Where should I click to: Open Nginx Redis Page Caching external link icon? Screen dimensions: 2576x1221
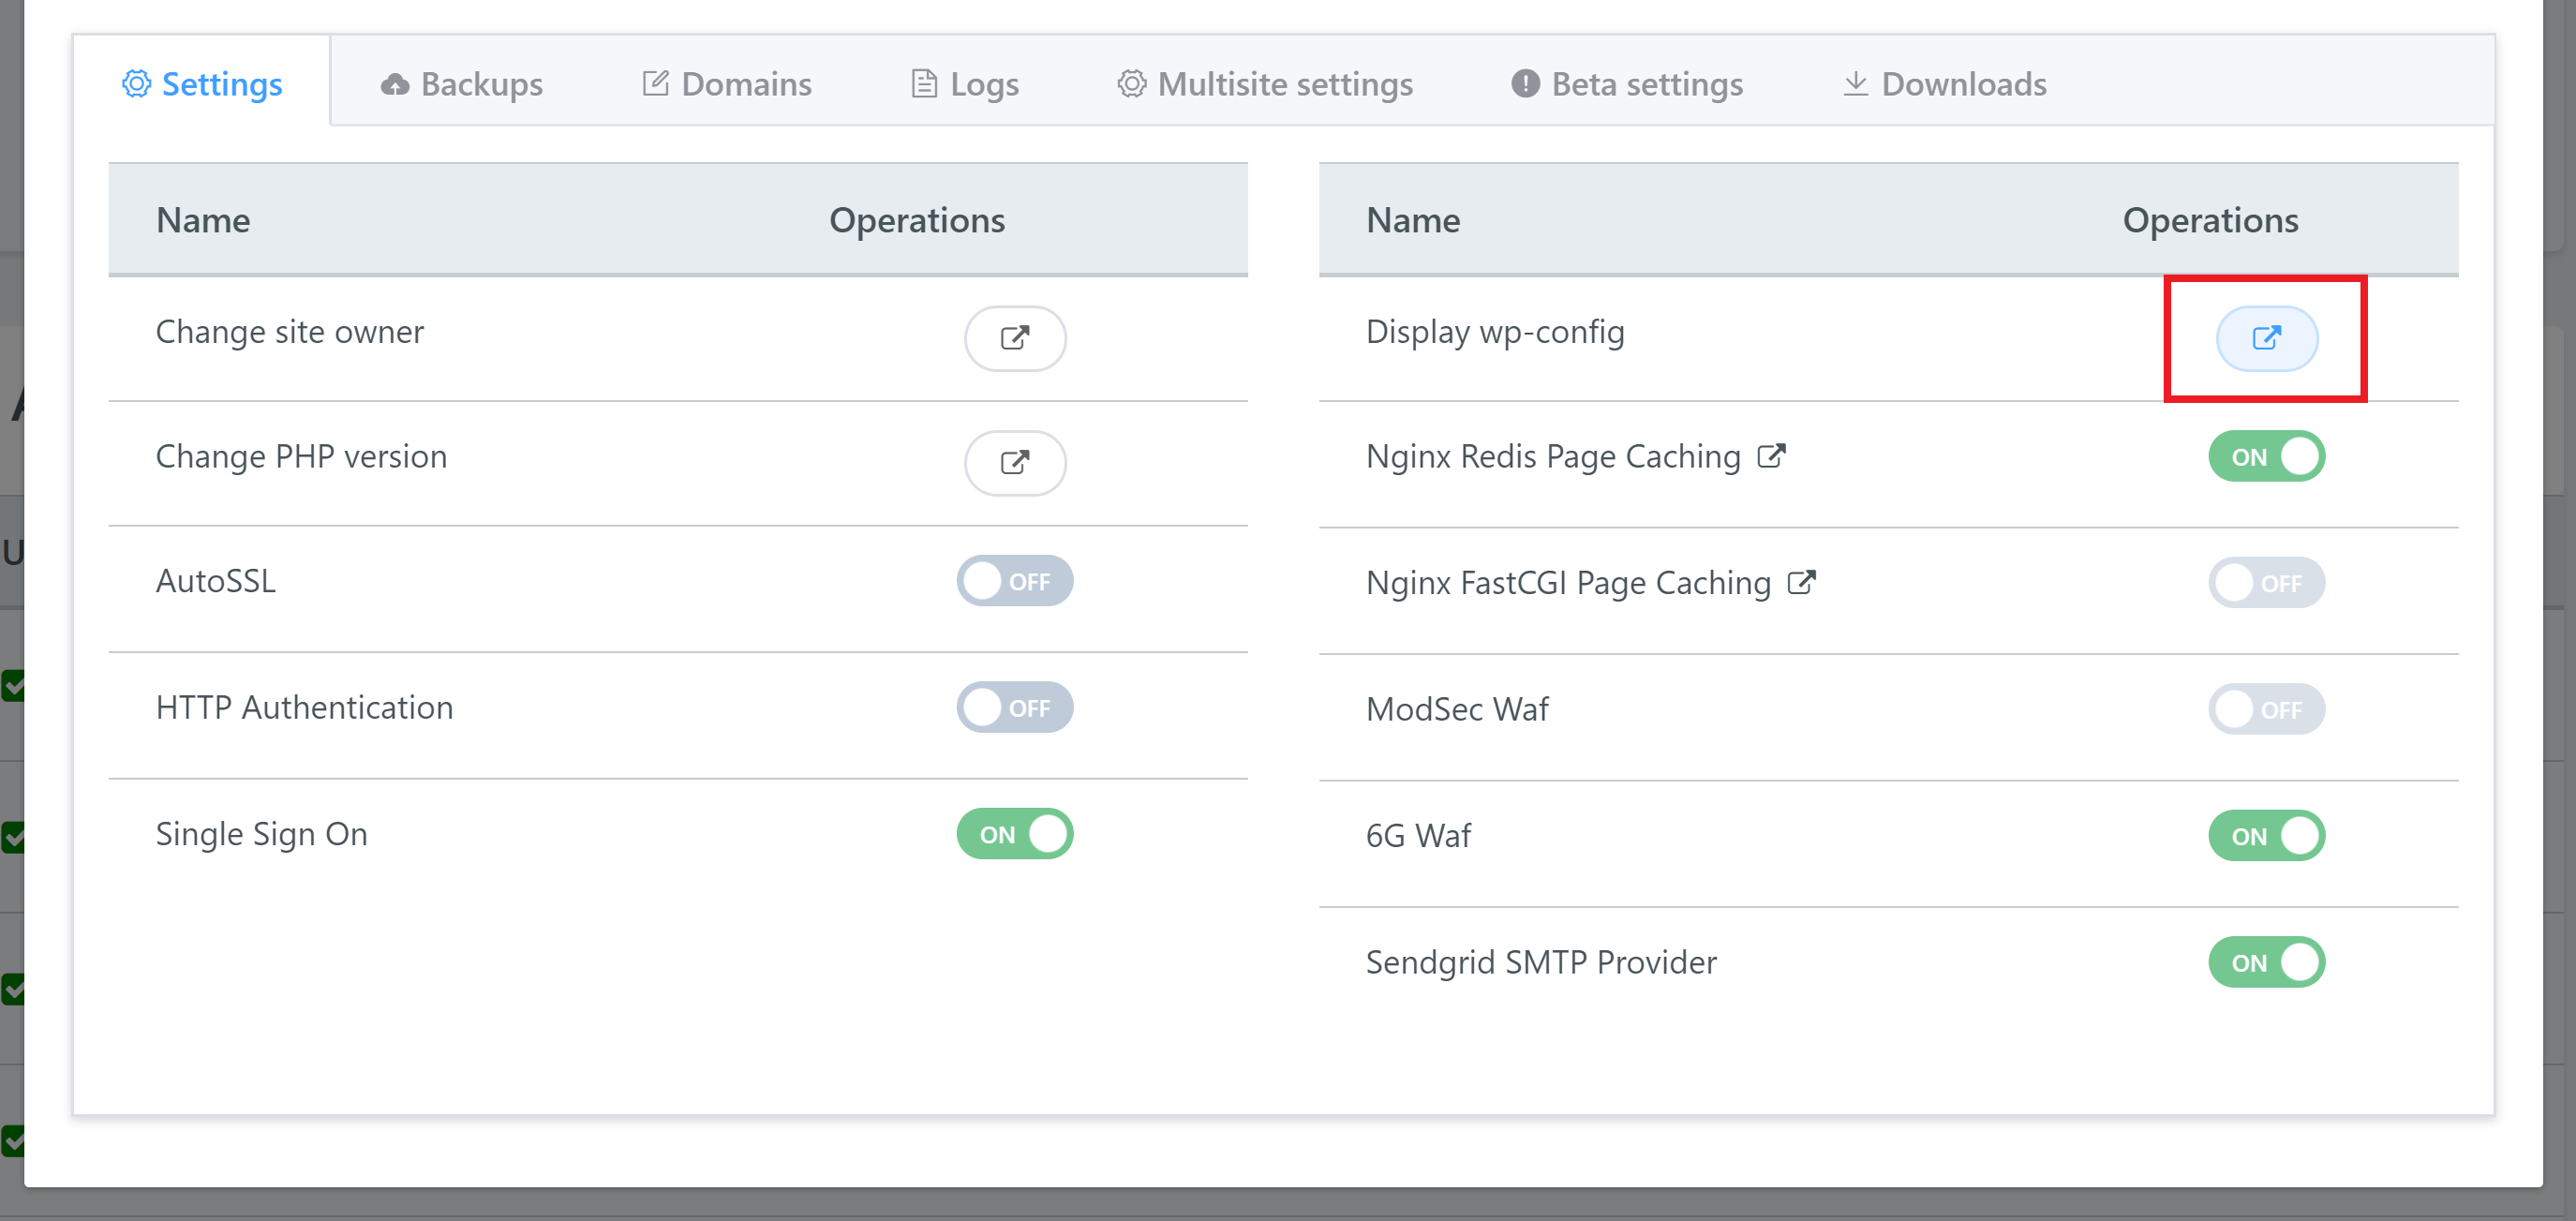click(1771, 456)
